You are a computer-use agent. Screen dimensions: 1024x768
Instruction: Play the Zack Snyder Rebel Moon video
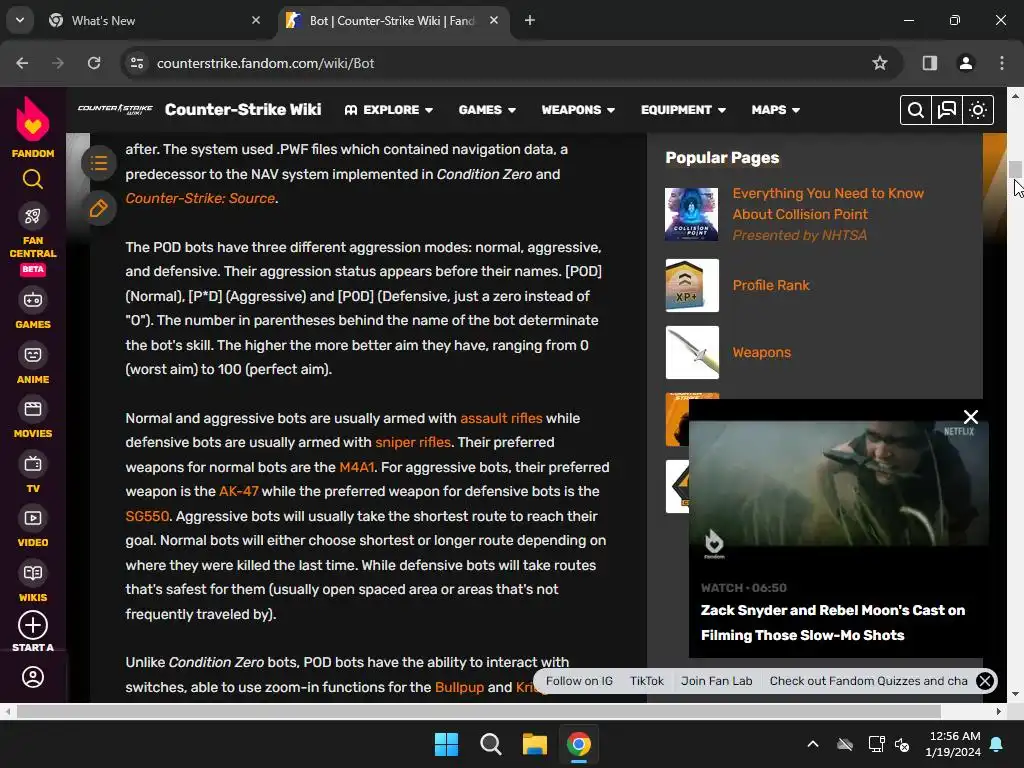click(x=839, y=483)
